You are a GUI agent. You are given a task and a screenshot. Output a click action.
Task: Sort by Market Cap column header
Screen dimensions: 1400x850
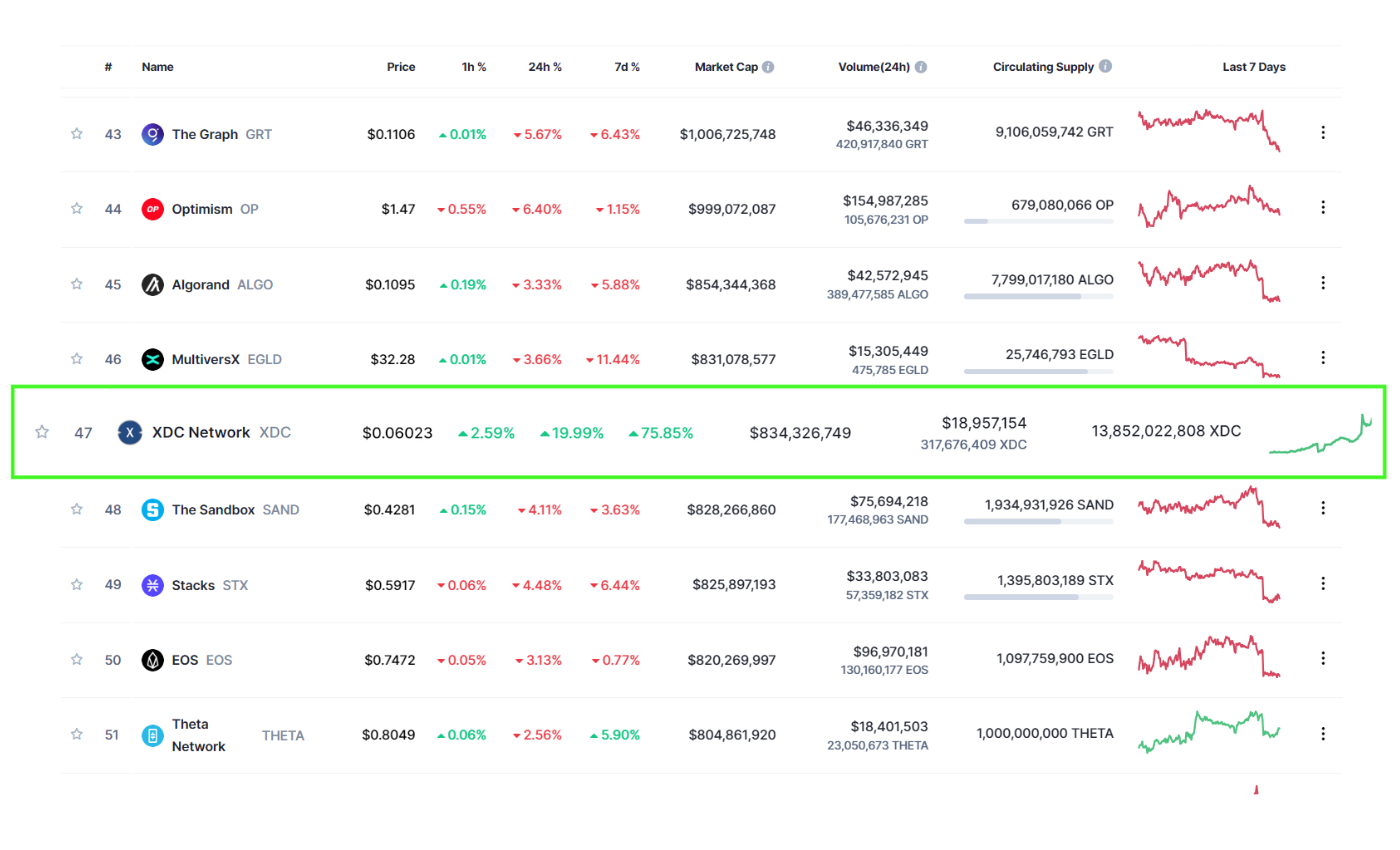[x=726, y=67]
